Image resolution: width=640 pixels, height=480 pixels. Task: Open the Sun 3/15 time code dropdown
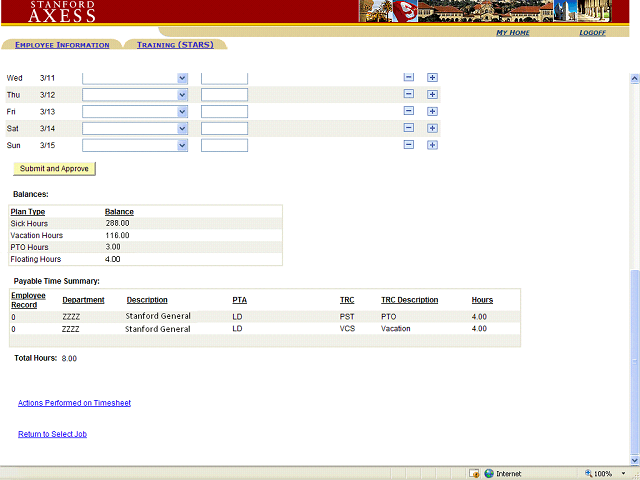pyautogui.click(x=182, y=145)
